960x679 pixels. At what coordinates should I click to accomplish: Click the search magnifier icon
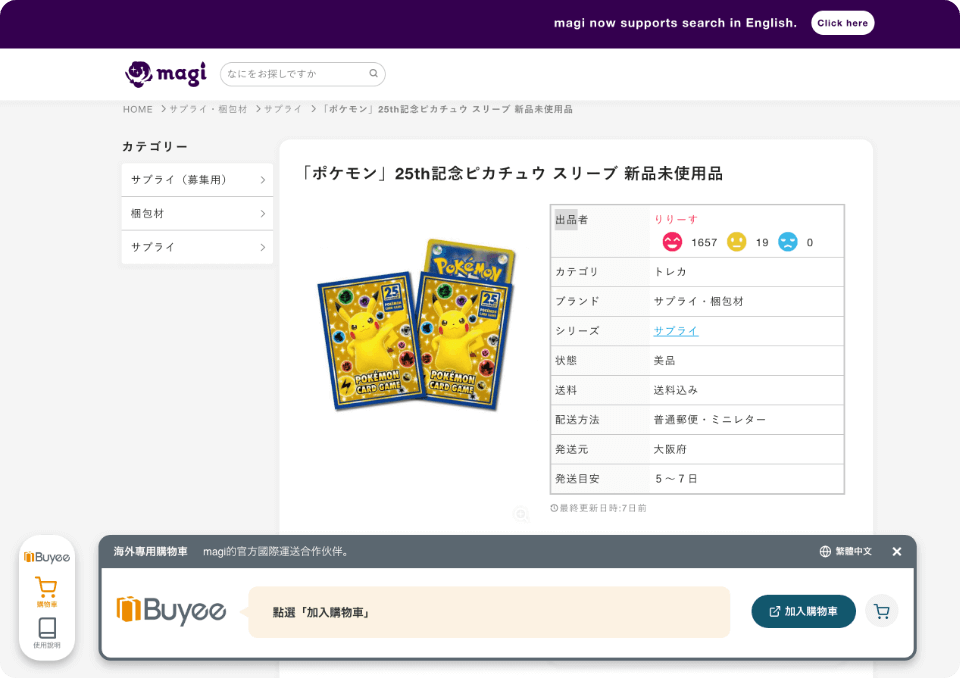[373, 73]
